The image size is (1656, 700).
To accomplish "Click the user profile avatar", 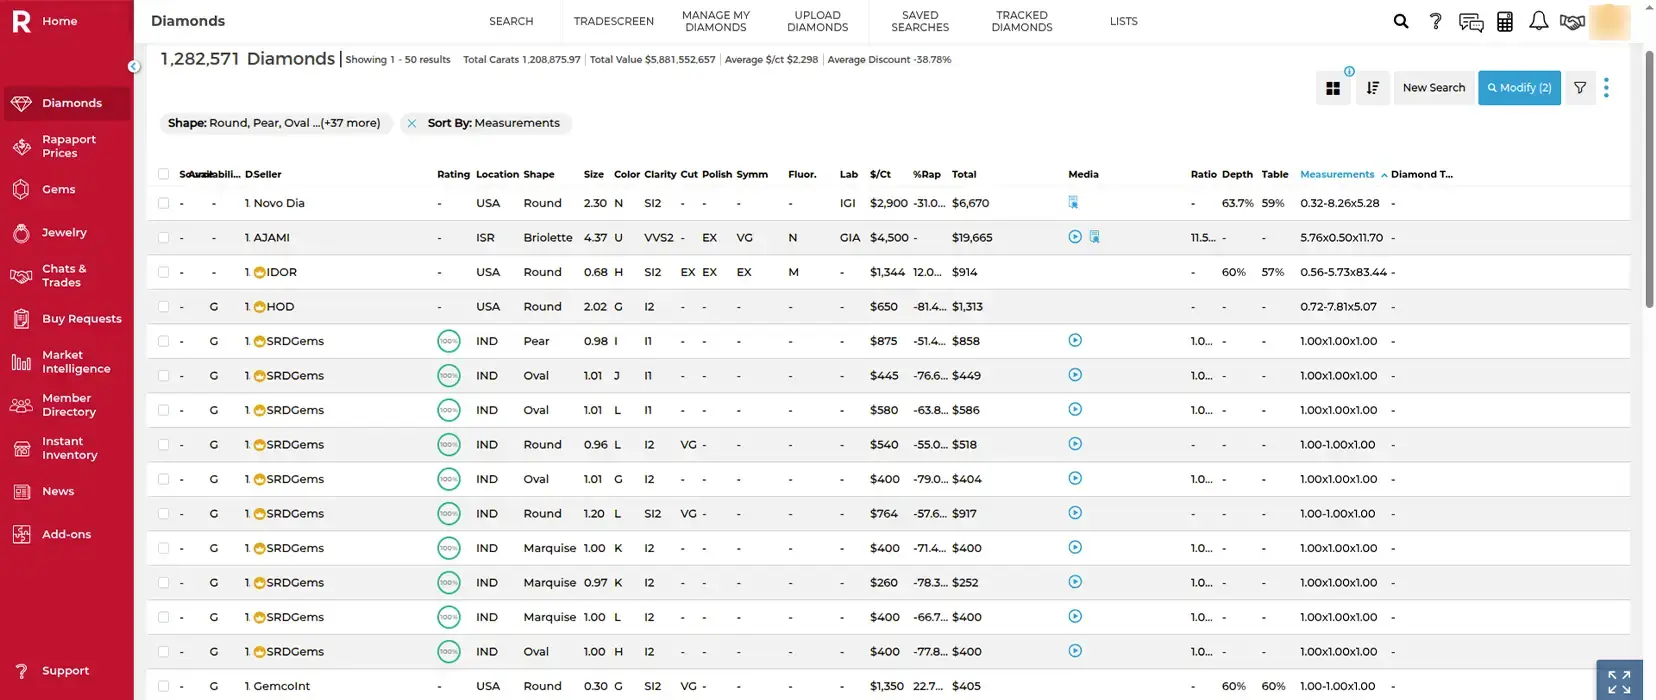I will tap(1609, 21).
